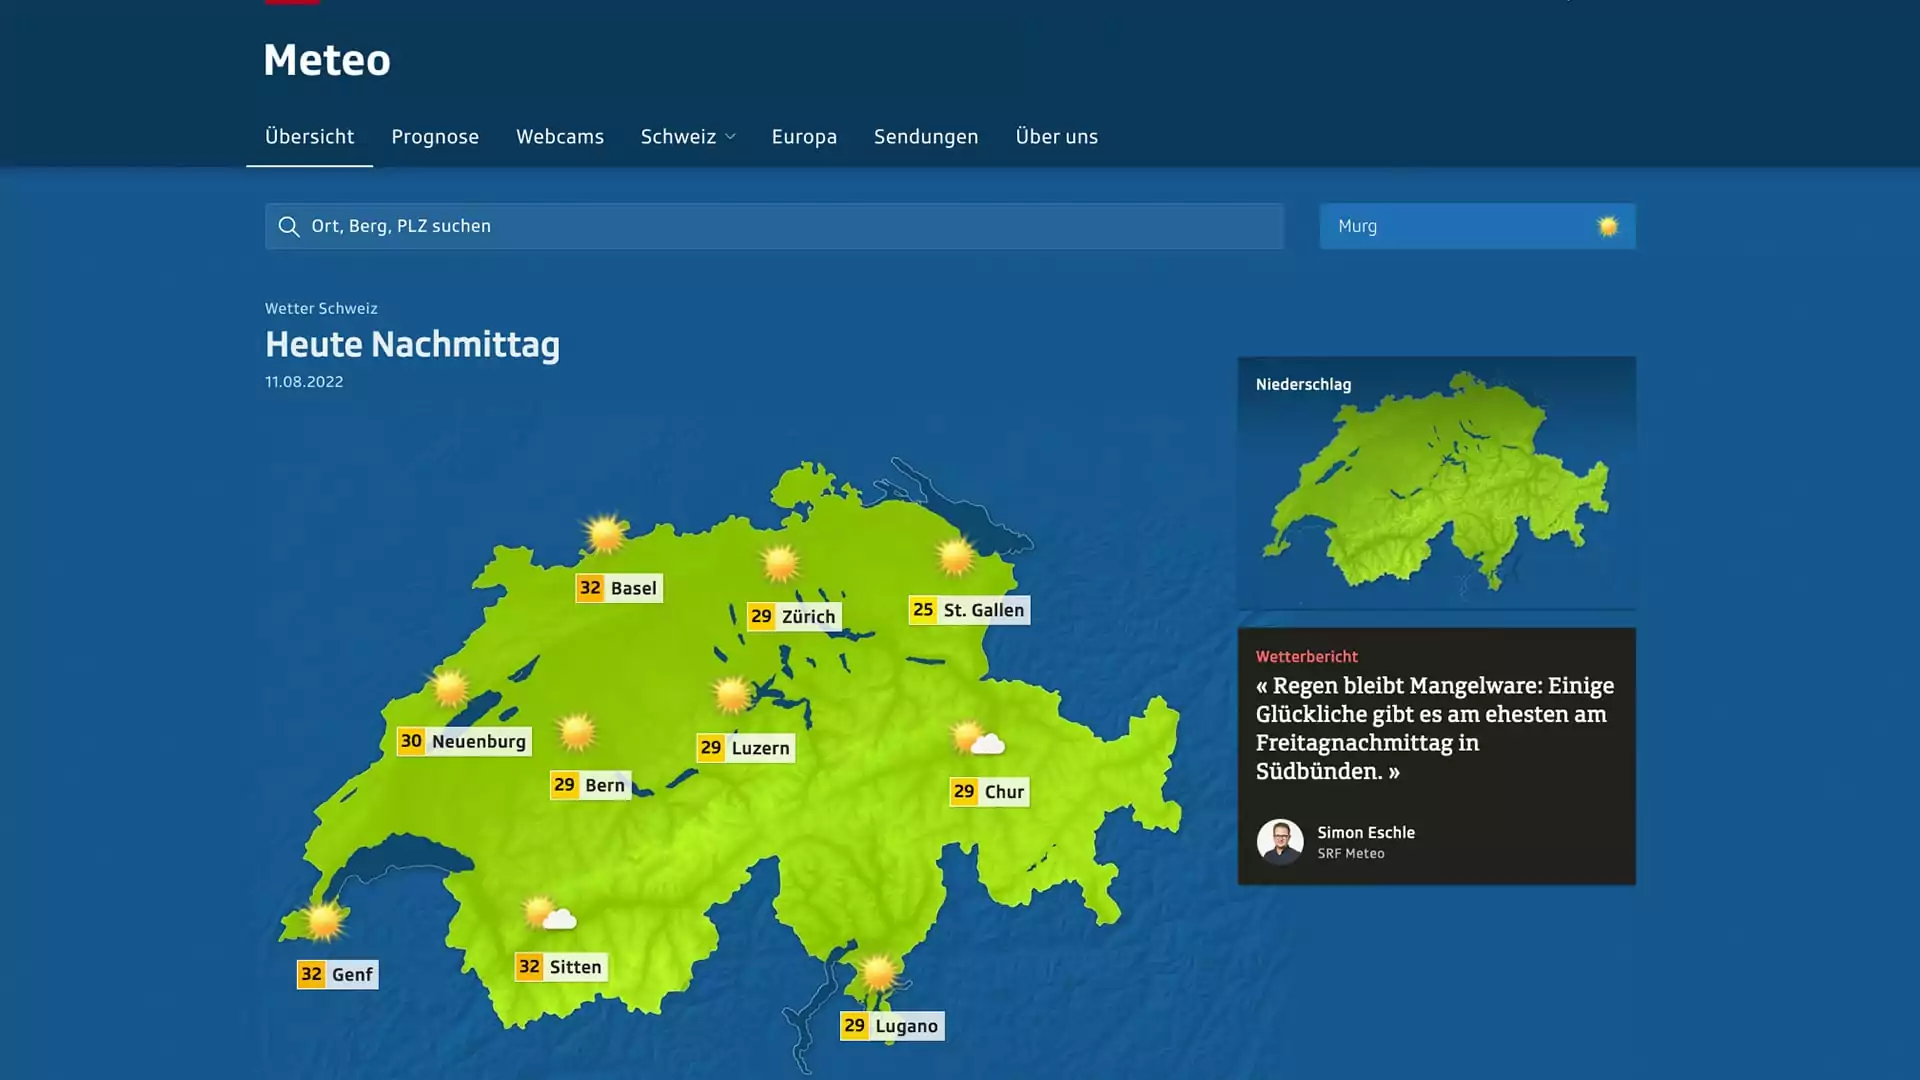Screen dimensions: 1920x1080
Task: Click the sun icon above Neuenburg
Action: tap(450, 688)
